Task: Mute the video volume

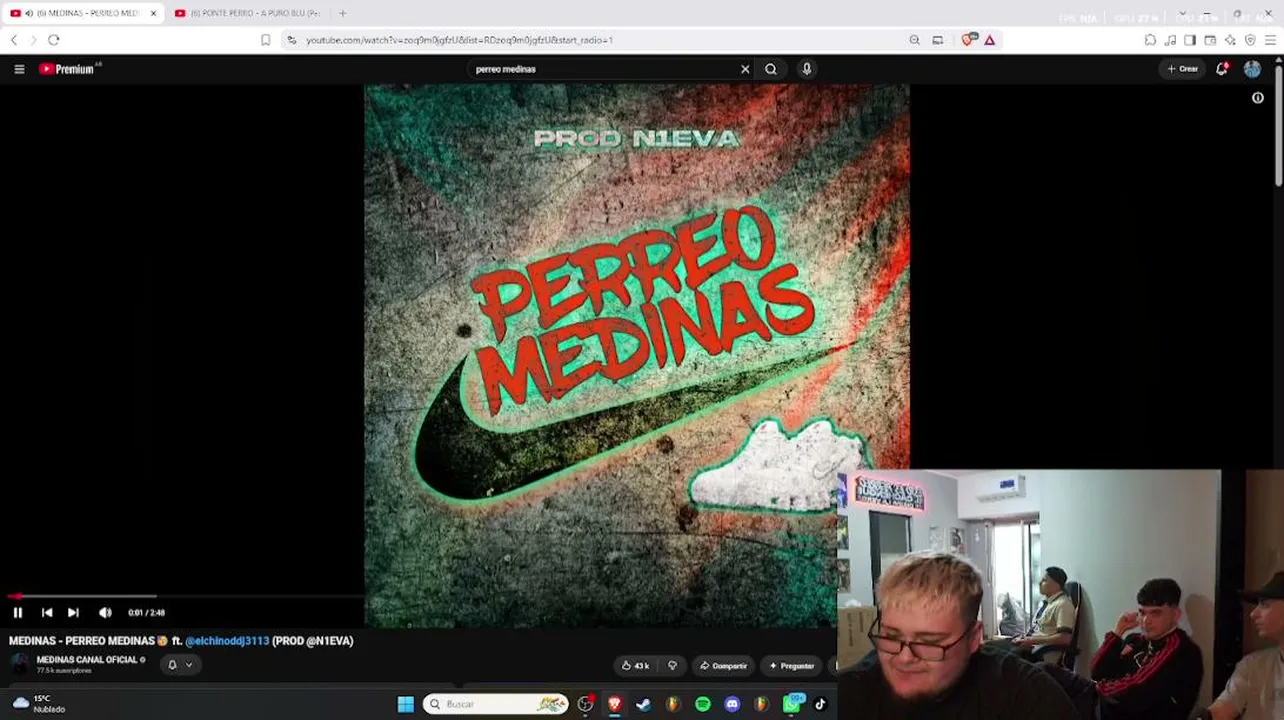Action: (x=105, y=613)
